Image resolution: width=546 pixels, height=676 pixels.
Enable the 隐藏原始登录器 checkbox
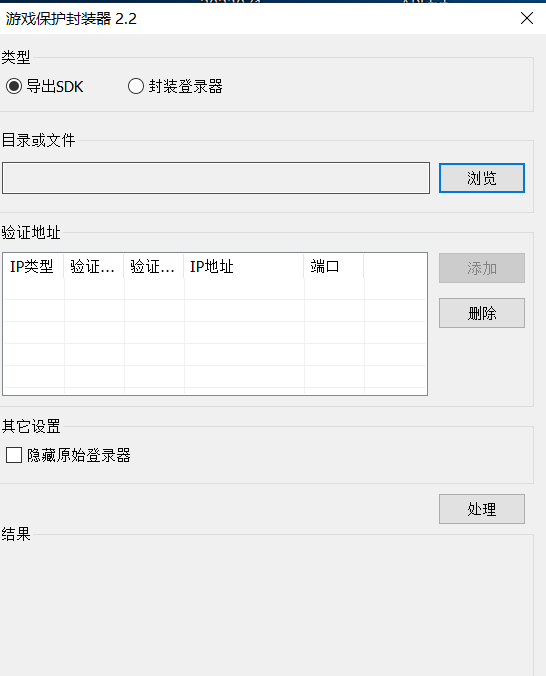point(14,455)
